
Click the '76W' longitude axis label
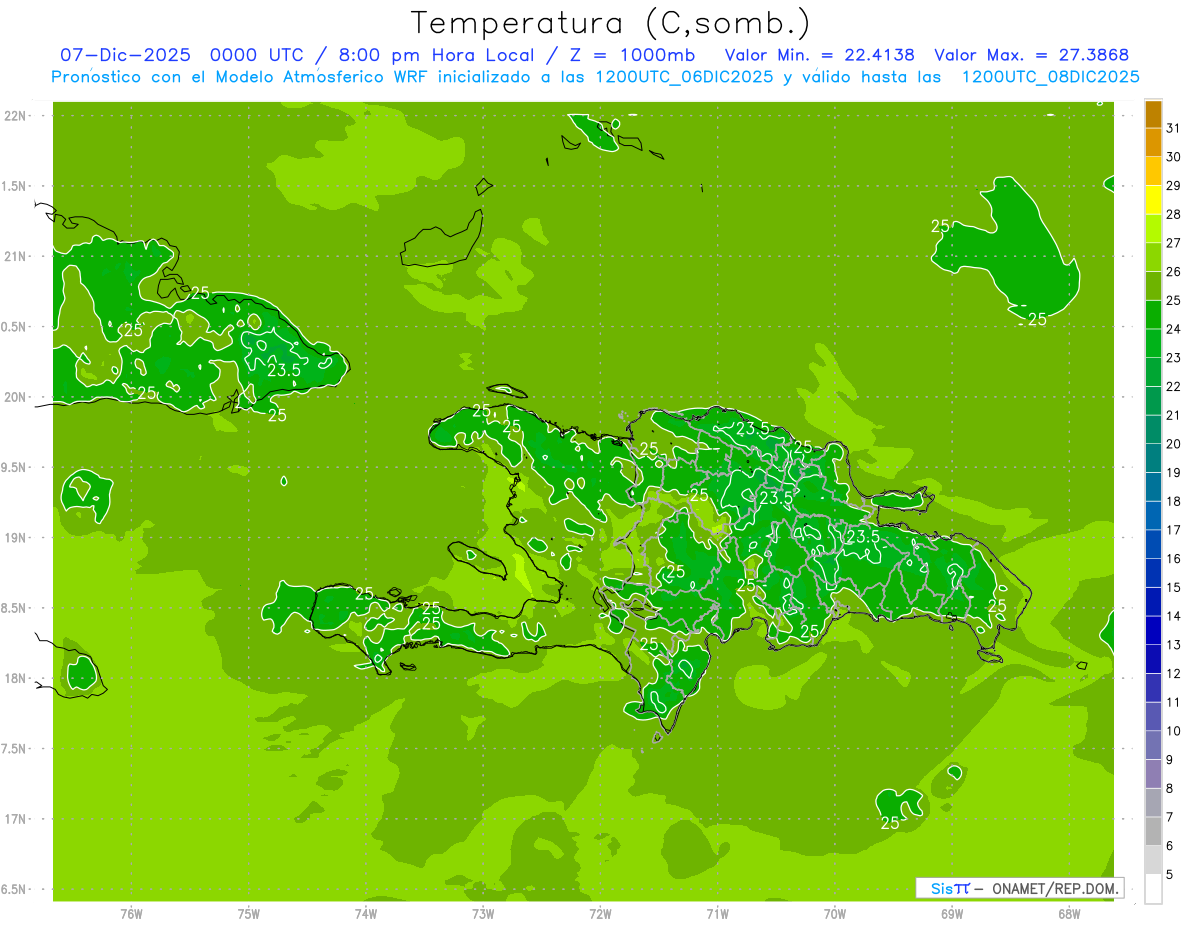(x=131, y=914)
